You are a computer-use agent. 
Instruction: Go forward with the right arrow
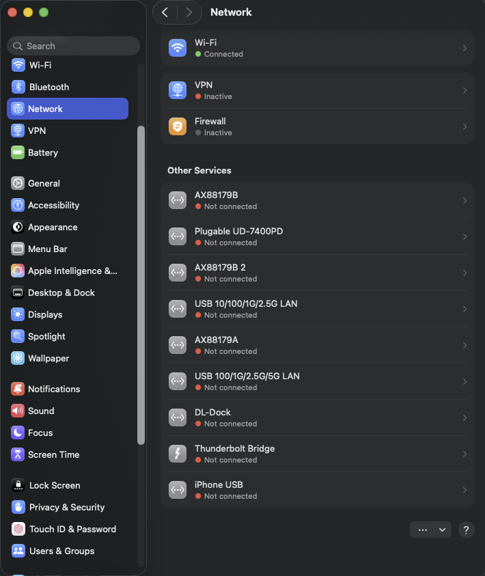pyautogui.click(x=189, y=12)
